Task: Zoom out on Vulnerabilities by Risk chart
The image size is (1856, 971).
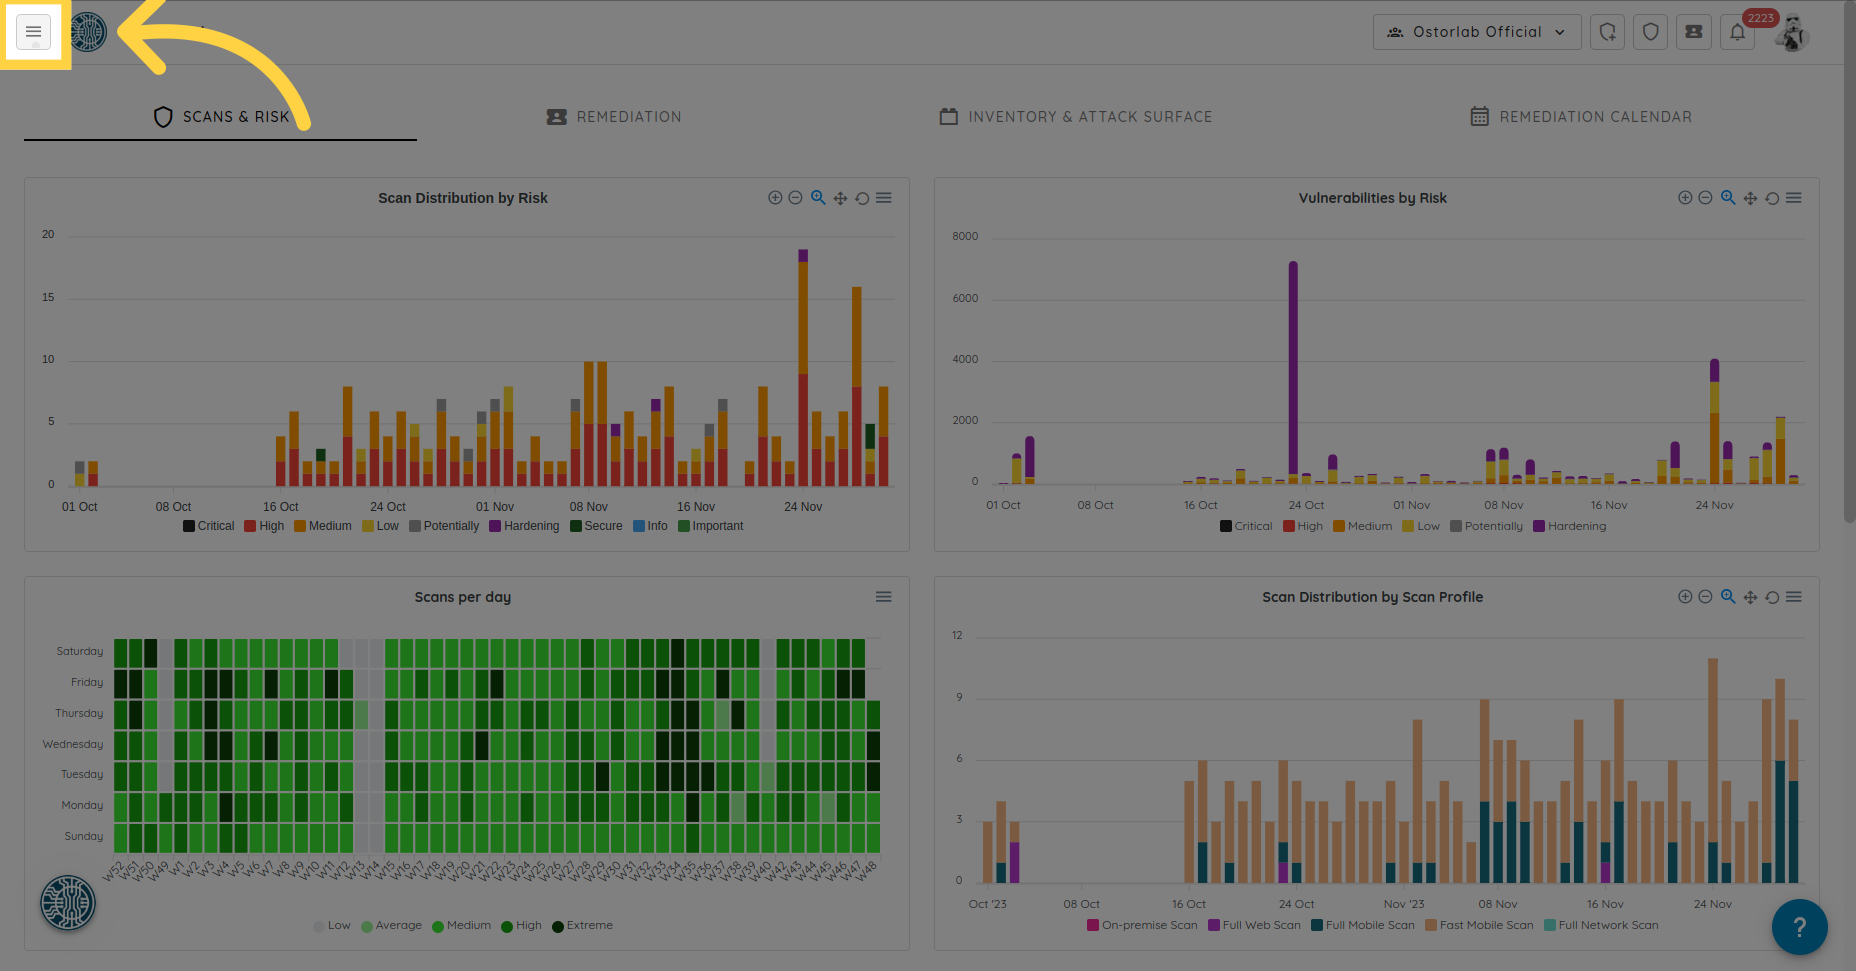Action: click(1706, 198)
